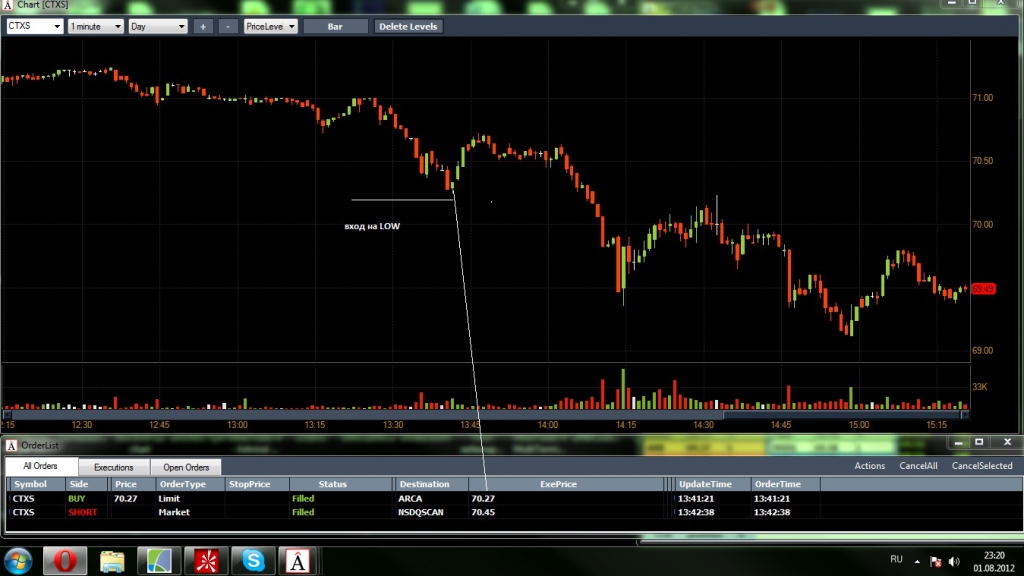
Task: Open the Day period dropdown
Action: click(x=157, y=26)
